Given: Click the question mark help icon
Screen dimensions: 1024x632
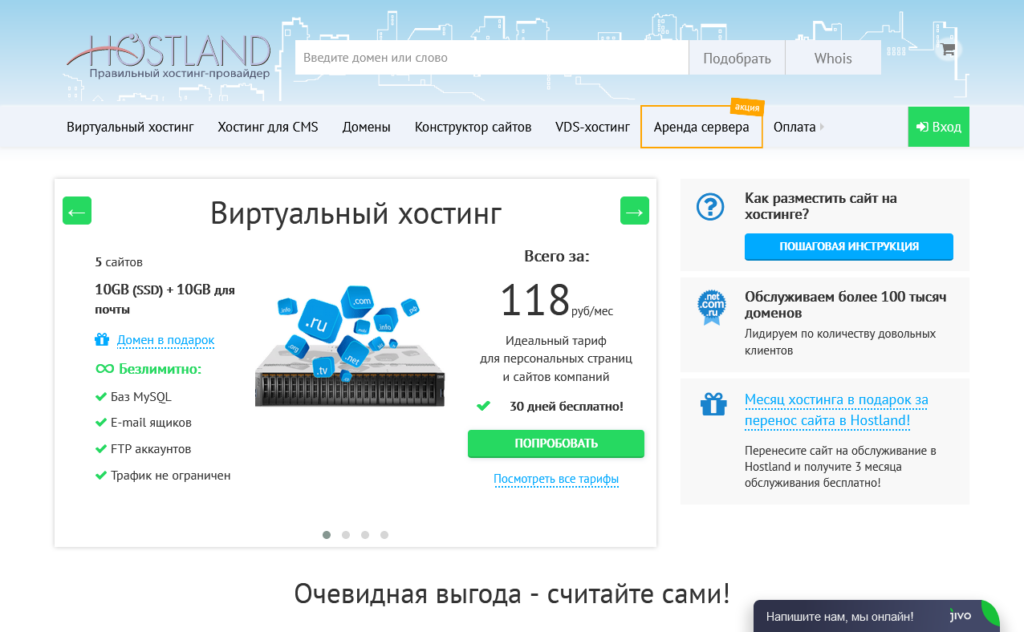Looking at the screenshot, I should pos(710,207).
